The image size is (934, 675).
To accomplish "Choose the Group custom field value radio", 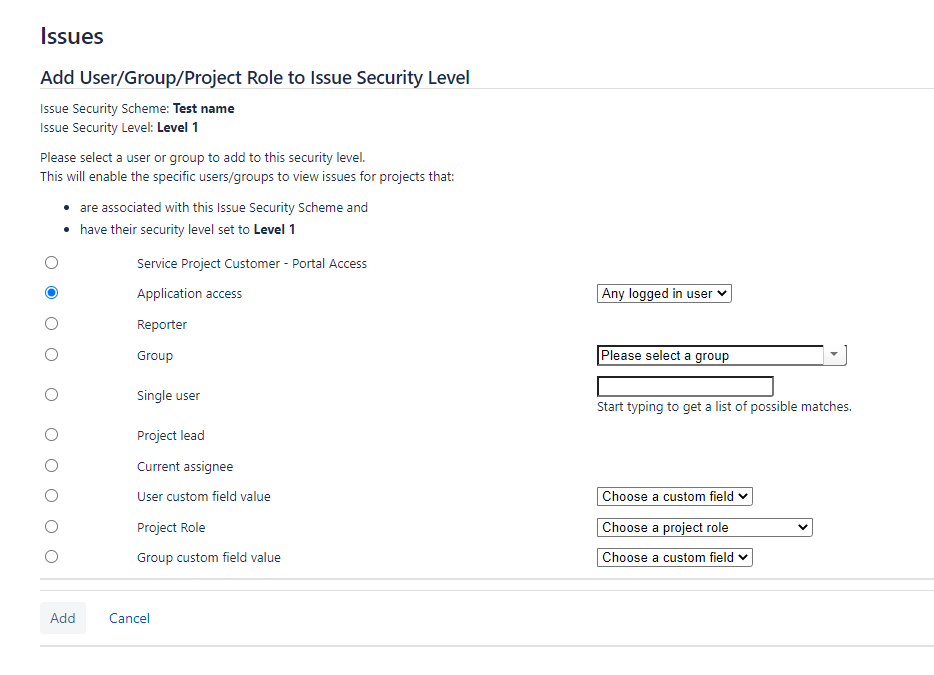I will point(52,557).
